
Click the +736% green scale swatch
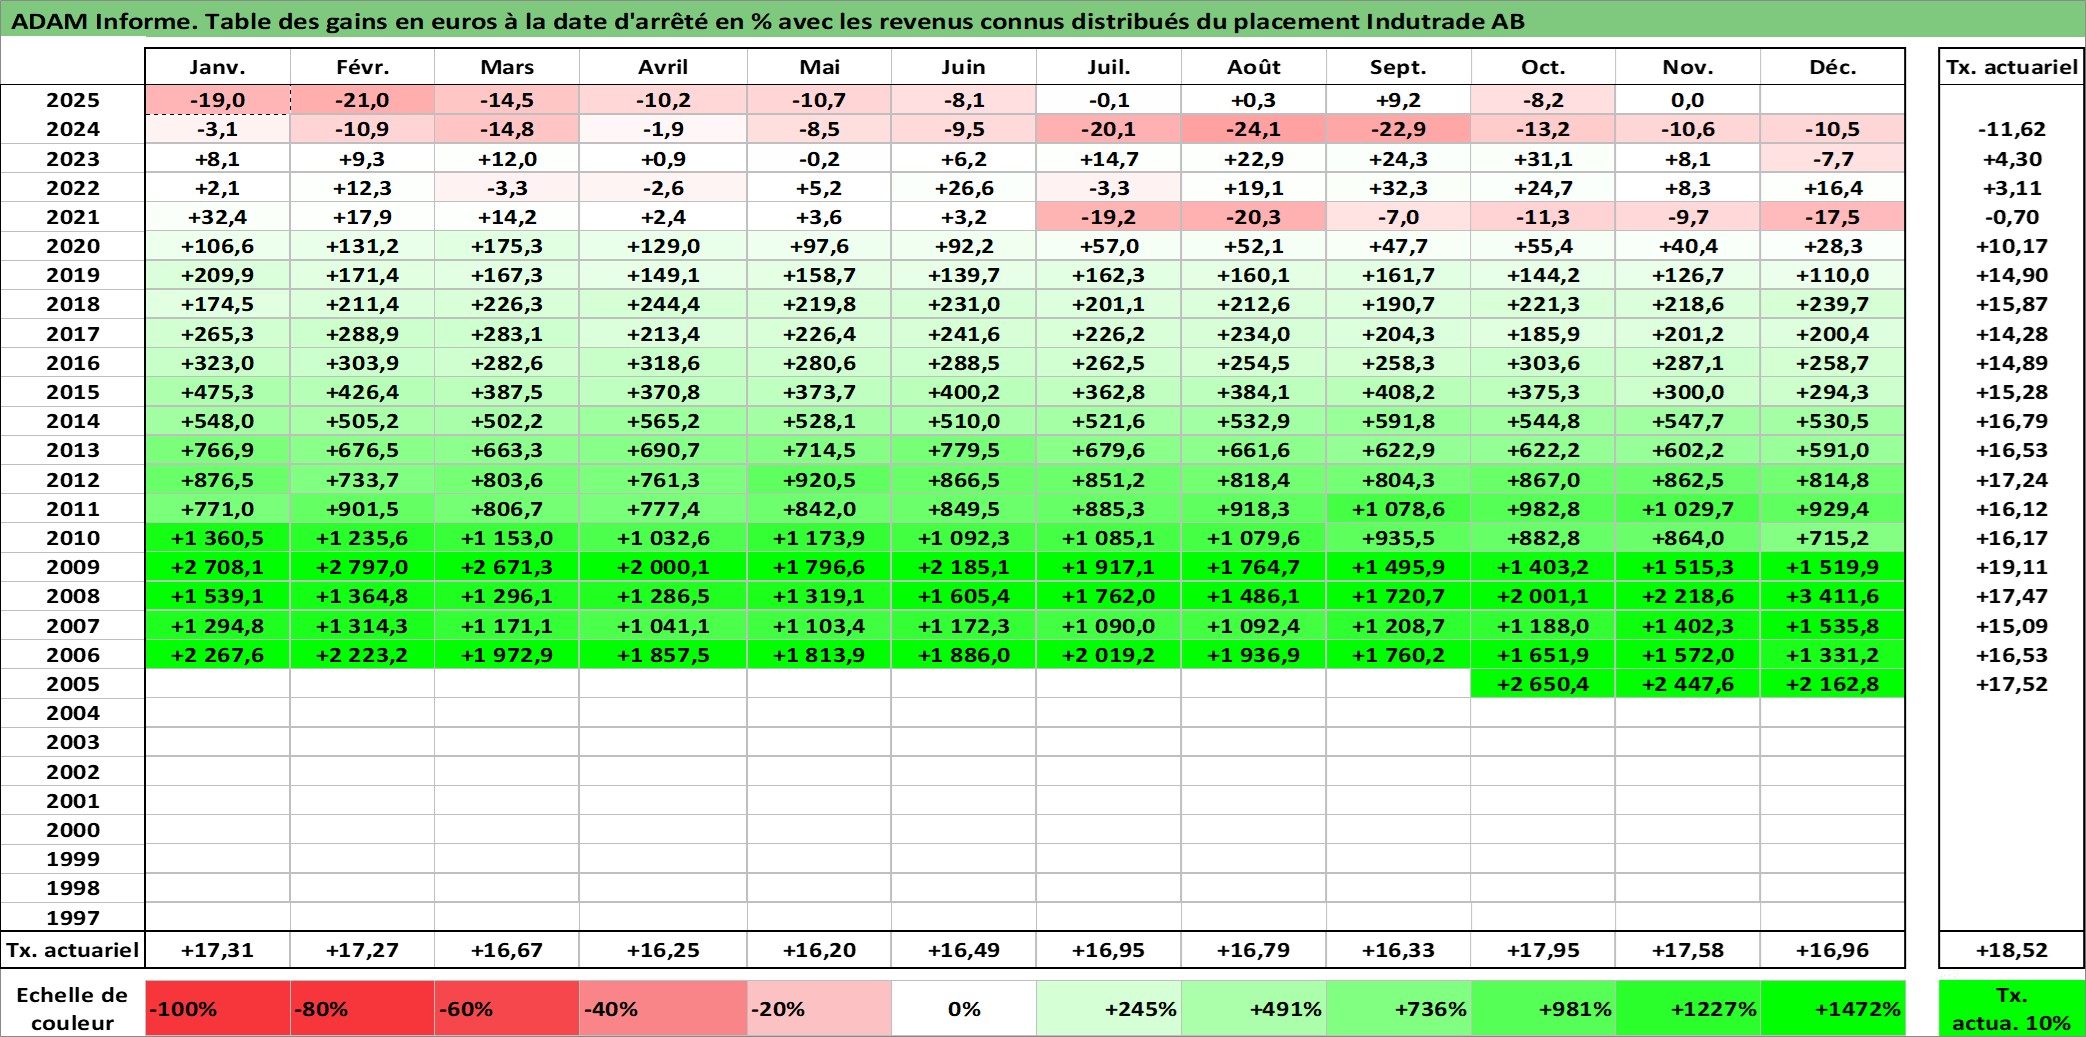click(x=1399, y=1009)
